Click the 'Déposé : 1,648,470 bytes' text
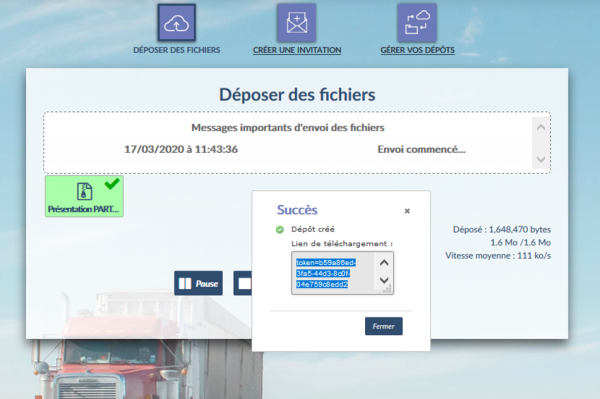Screen dimensions: 600x399 click(x=502, y=230)
